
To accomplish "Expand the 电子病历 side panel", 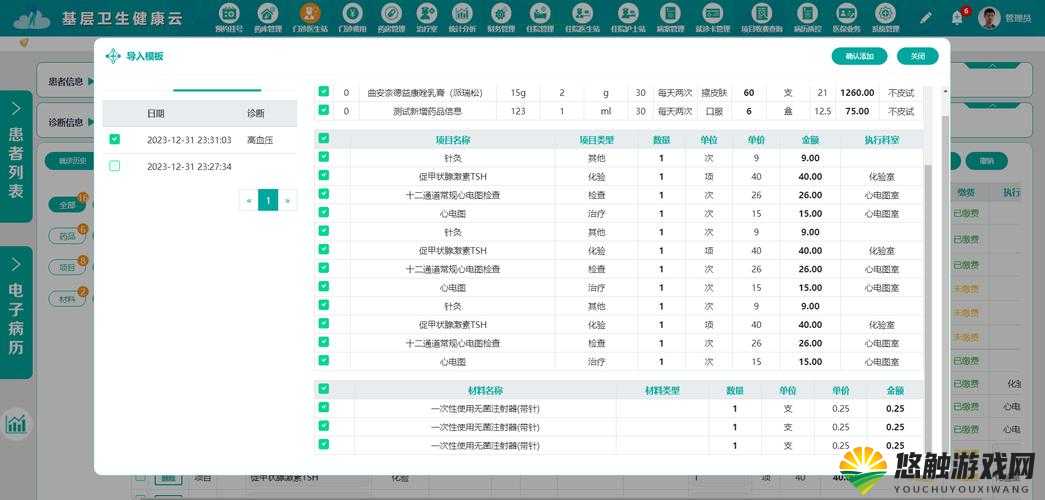I will 16,312.
